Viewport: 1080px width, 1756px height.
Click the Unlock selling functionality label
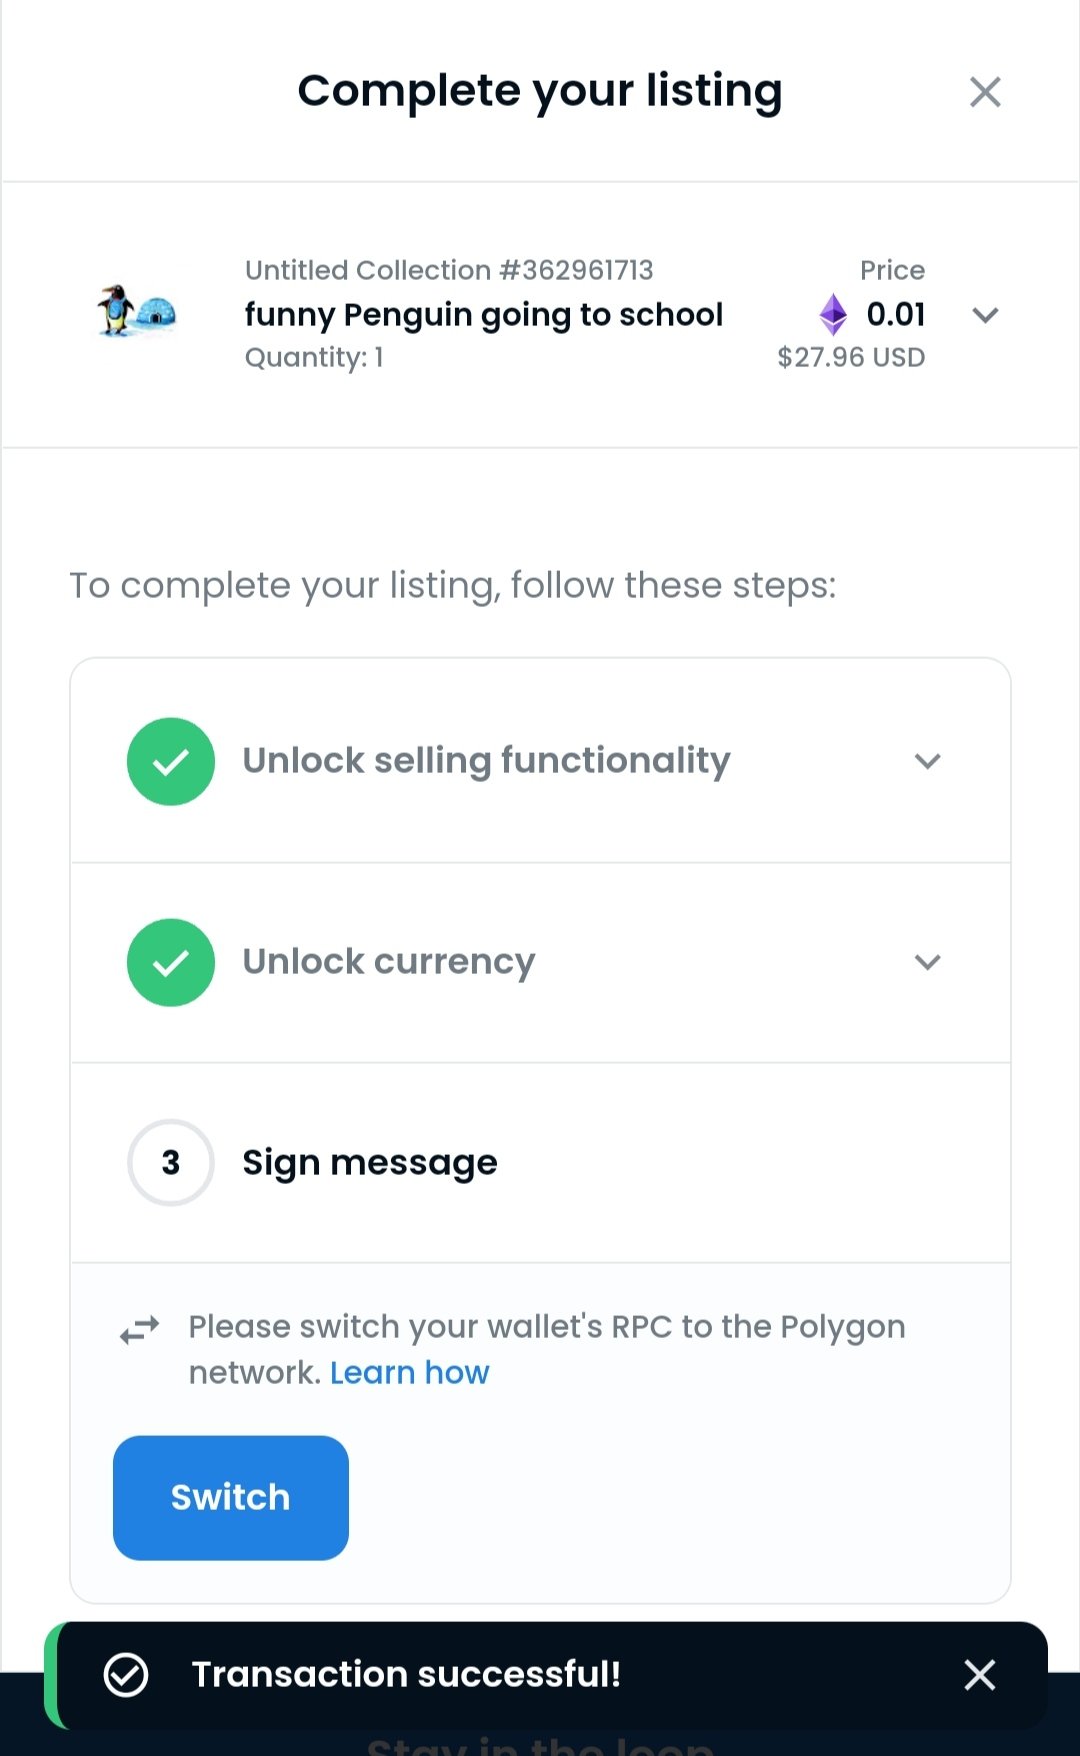click(x=487, y=761)
